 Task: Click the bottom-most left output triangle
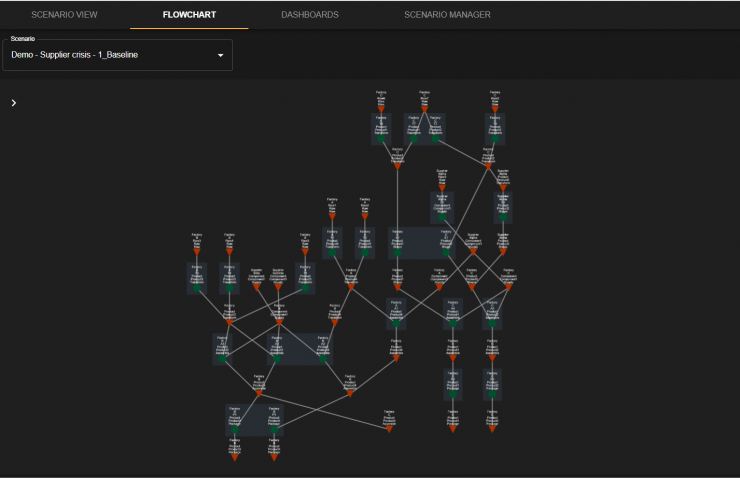point(235,457)
